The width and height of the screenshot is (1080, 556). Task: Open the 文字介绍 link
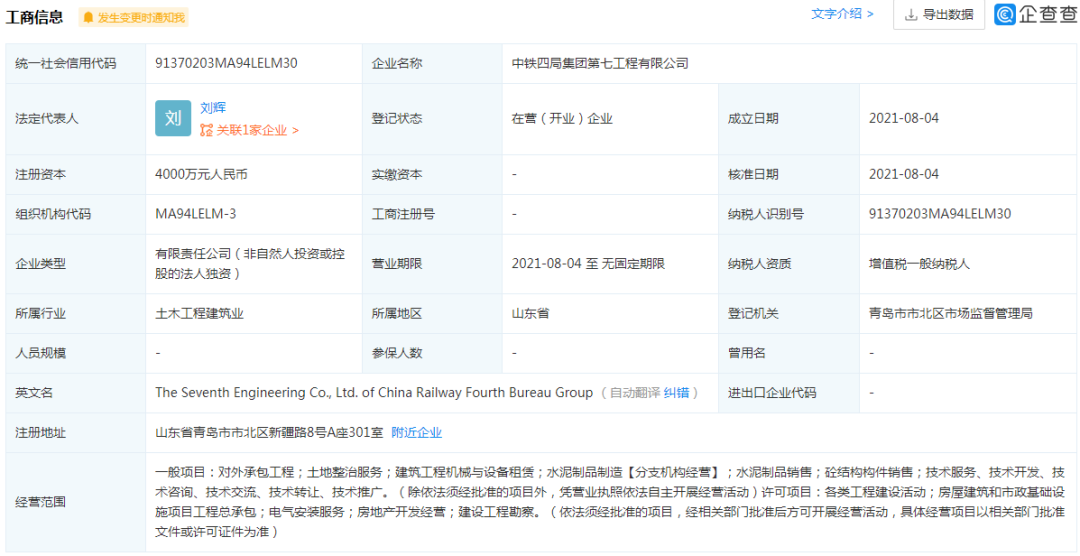click(x=842, y=14)
